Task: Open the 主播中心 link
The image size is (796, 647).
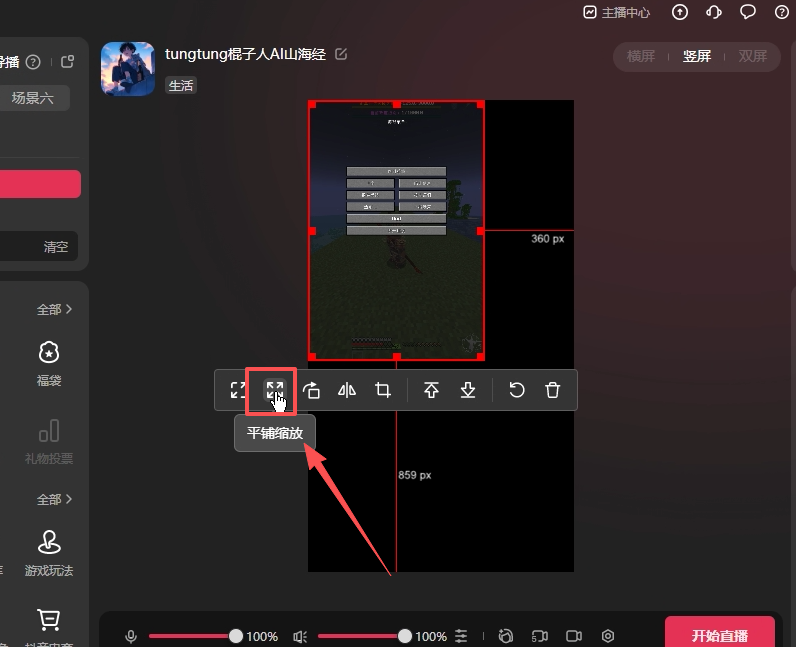Action: click(x=617, y=13)
